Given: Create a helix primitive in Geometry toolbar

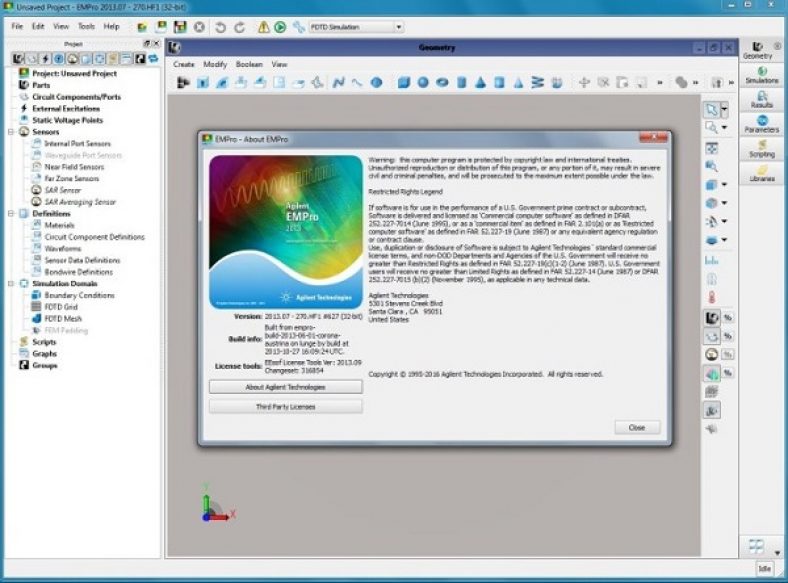Looking at the screenshot, I should [x=537, y=82].
